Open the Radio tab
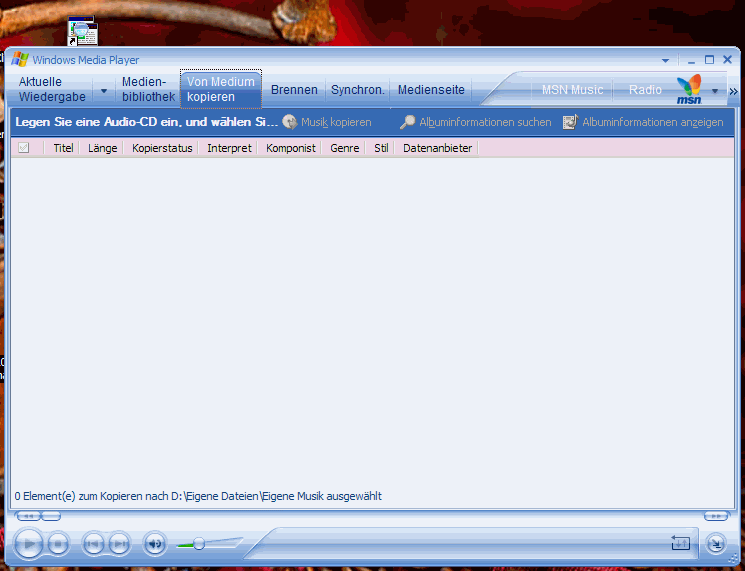 645,90
